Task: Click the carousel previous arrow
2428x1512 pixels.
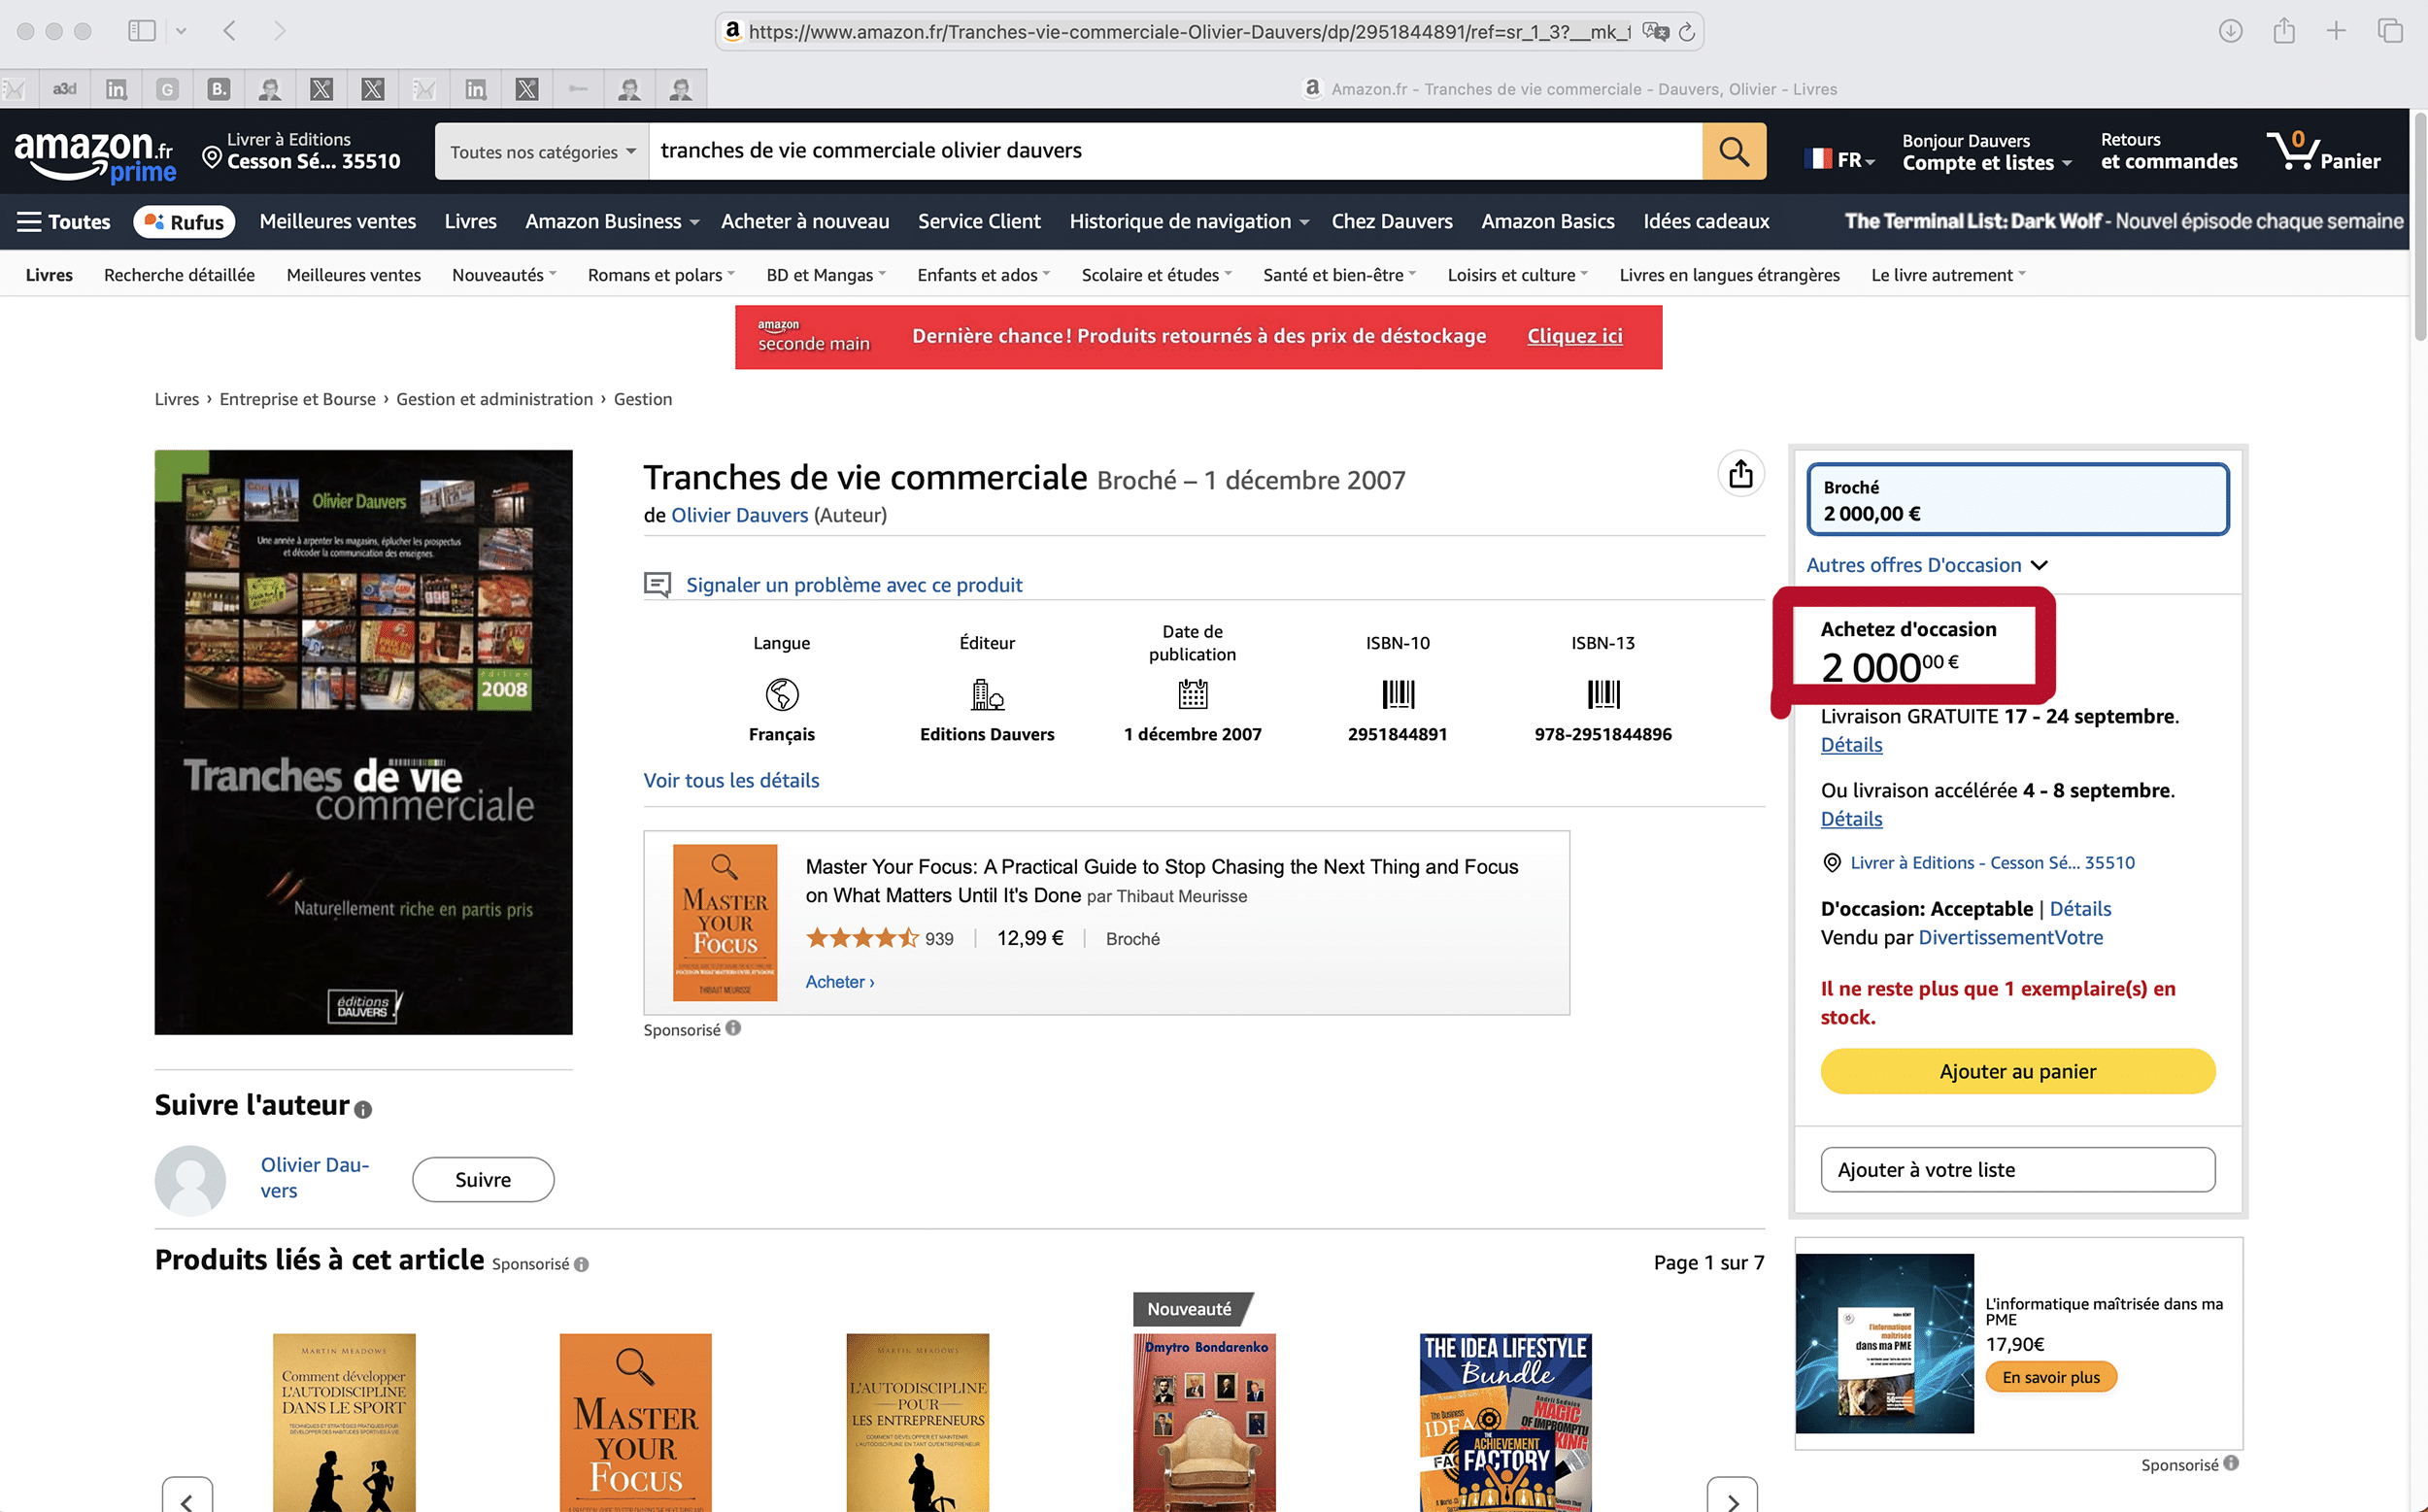Action: 187,1496
